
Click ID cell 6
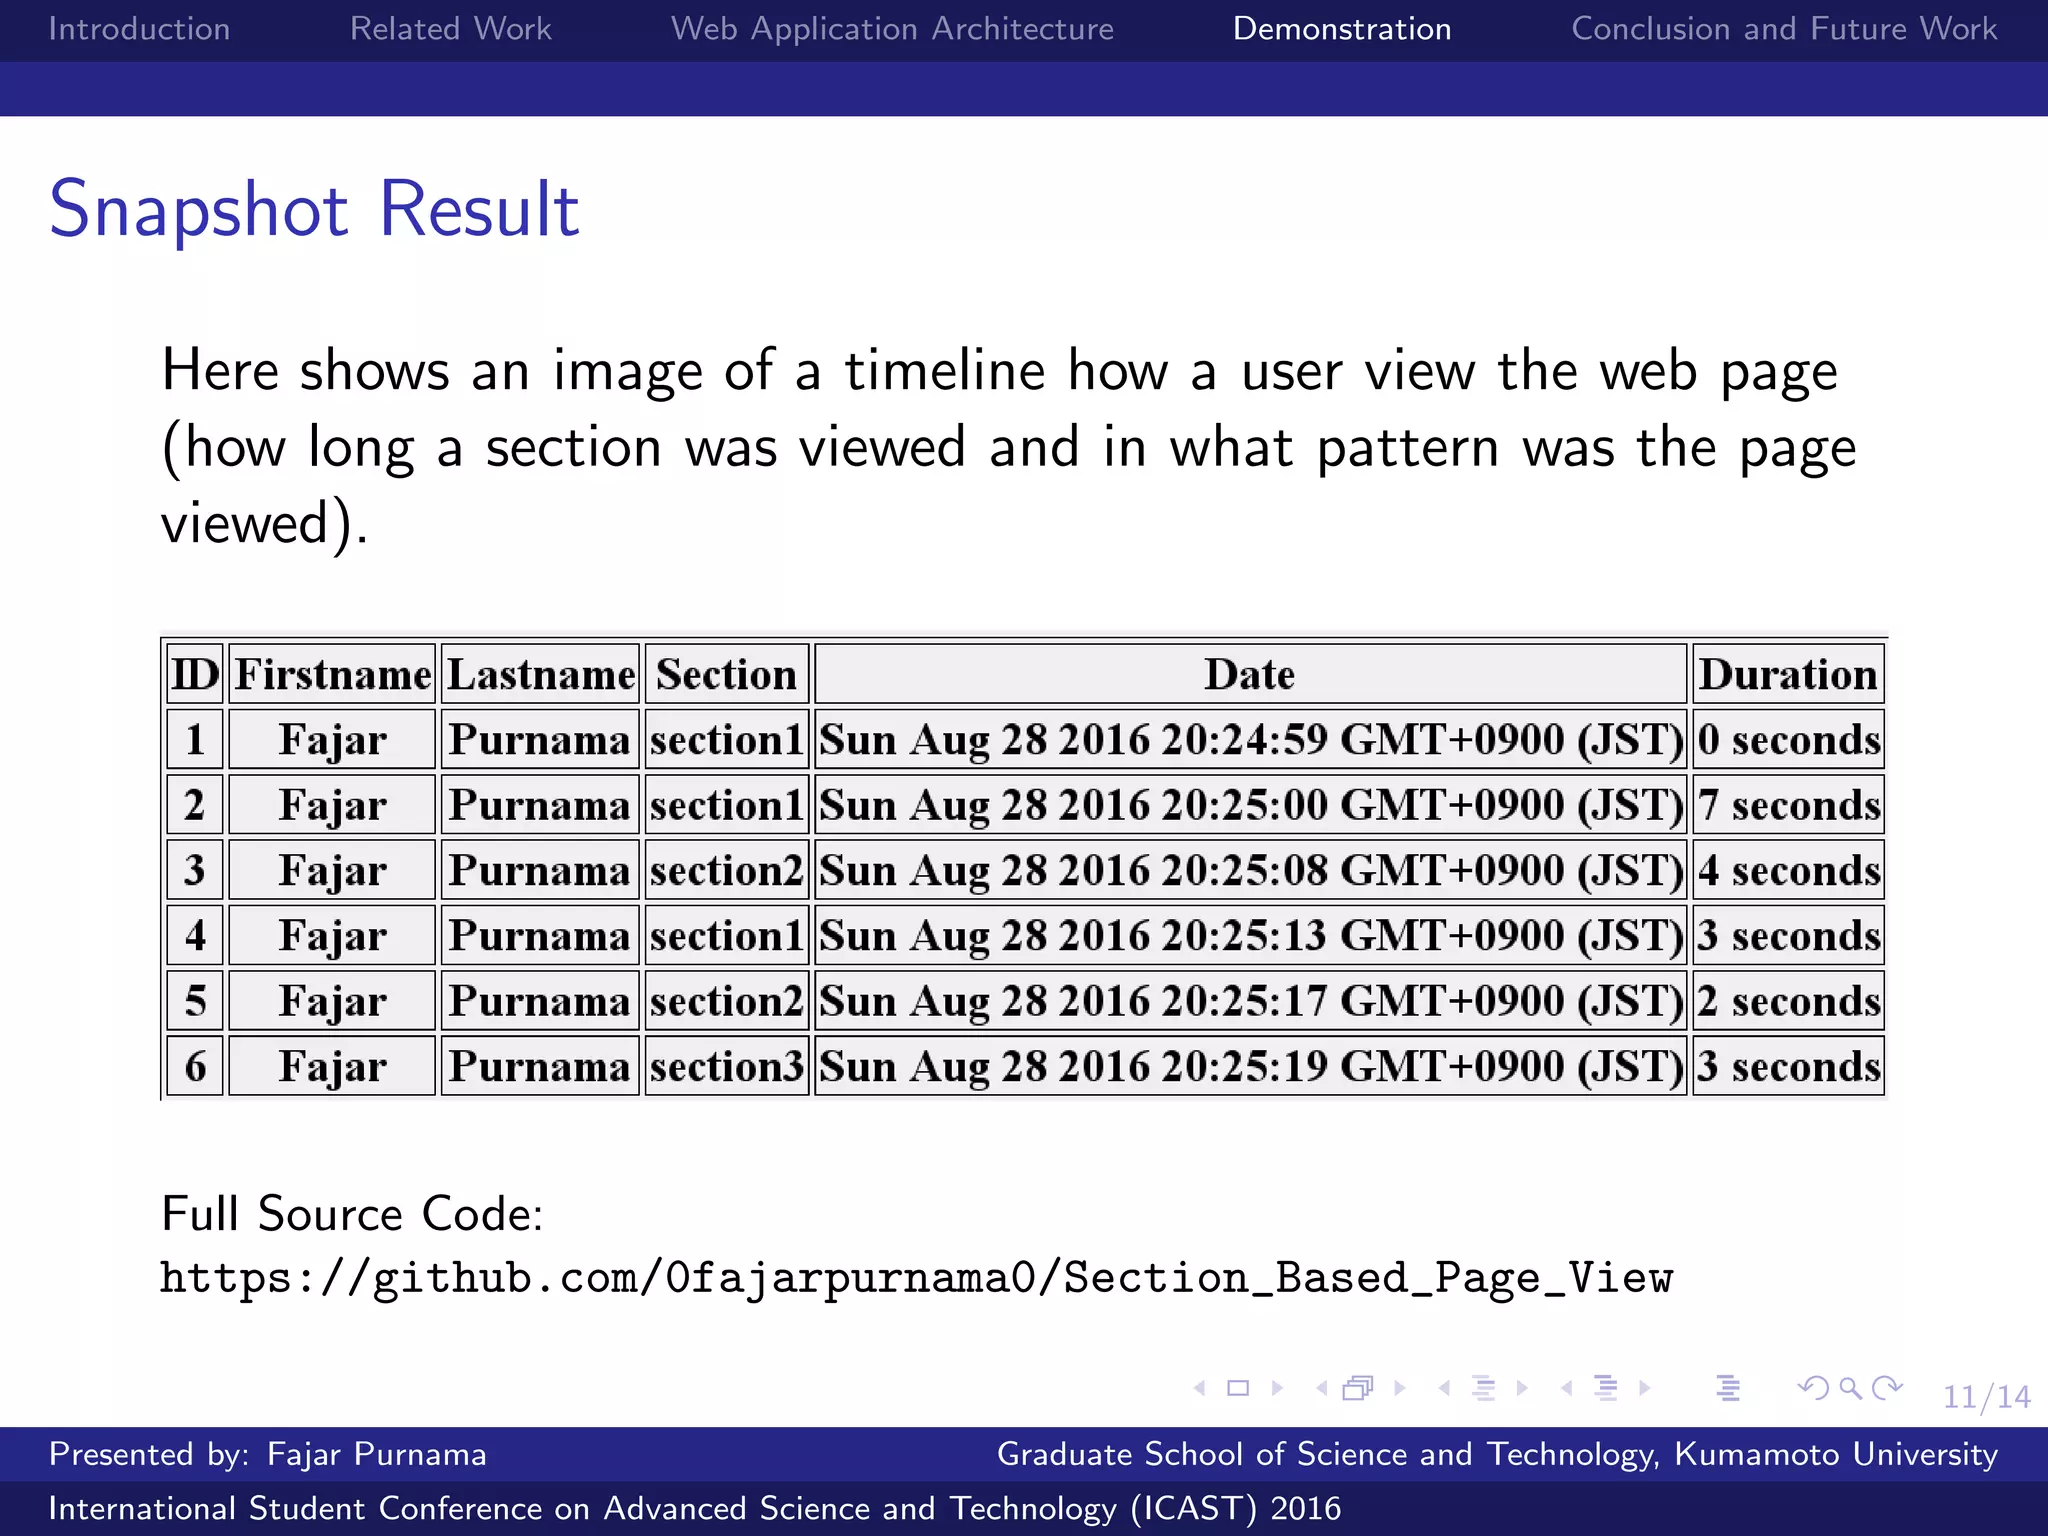click(195, 1066)
